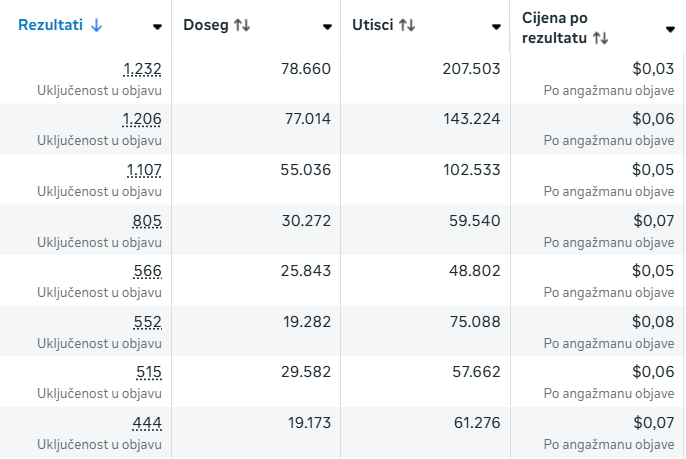The height and width of the screenshot is (459, 686).
Task: Click the 552 results value
Action: pos(147,322)
